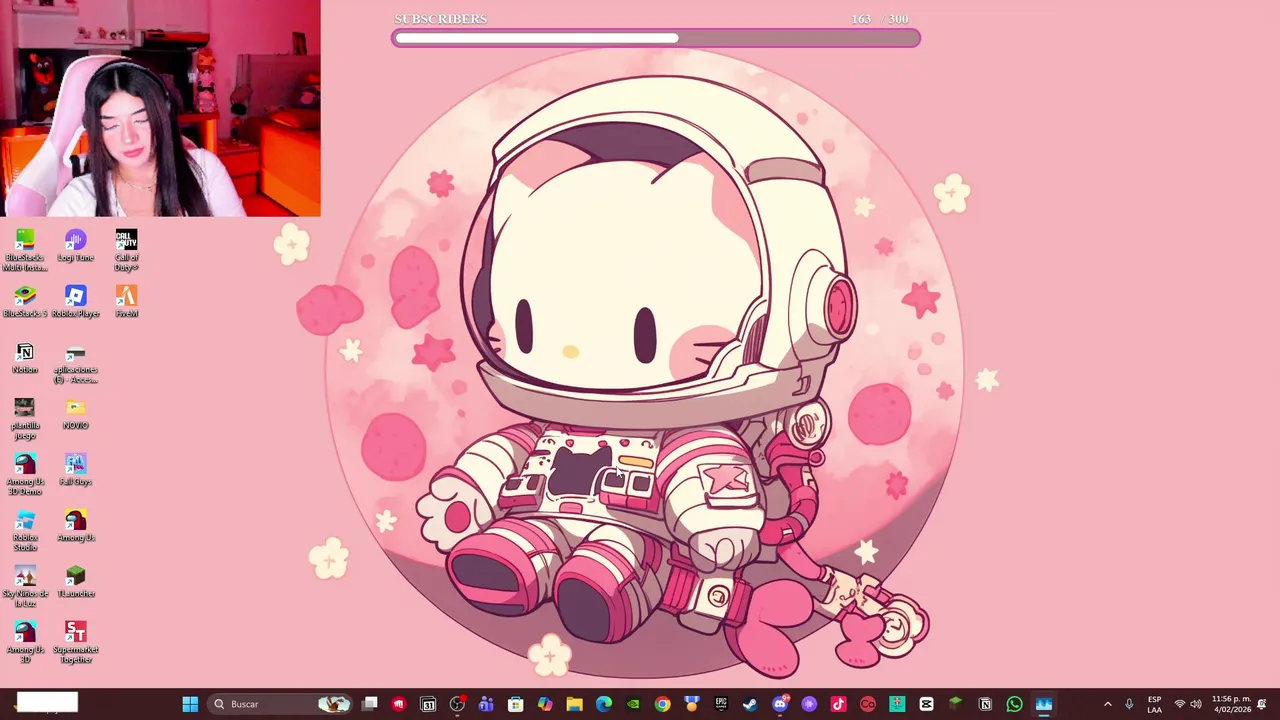Click the Buscar taskbar search box
Viewport: 1280px width, 720px height.
[282, 704]
